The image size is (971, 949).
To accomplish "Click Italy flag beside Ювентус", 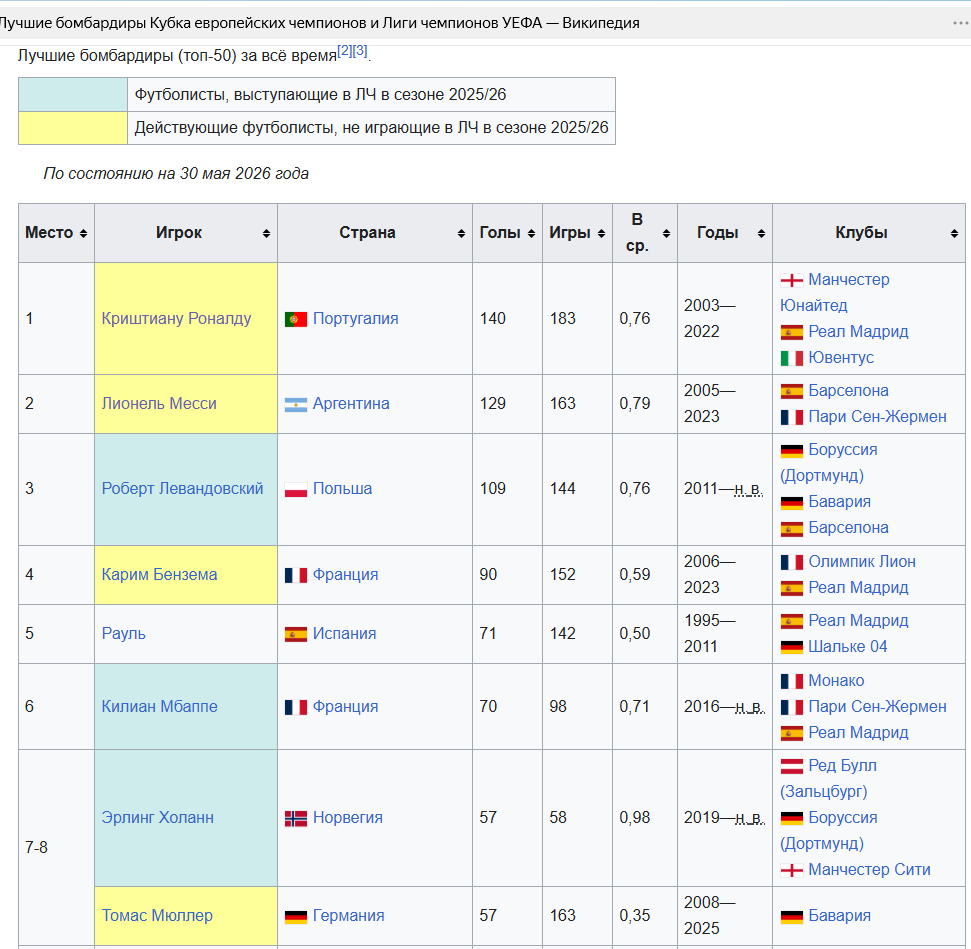I will tap(791, 359).
